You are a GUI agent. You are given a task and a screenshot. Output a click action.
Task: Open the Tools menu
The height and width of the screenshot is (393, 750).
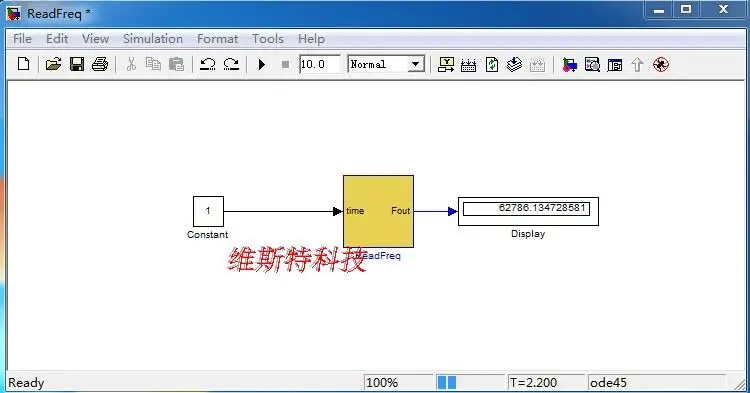click(x=268, y=39)
